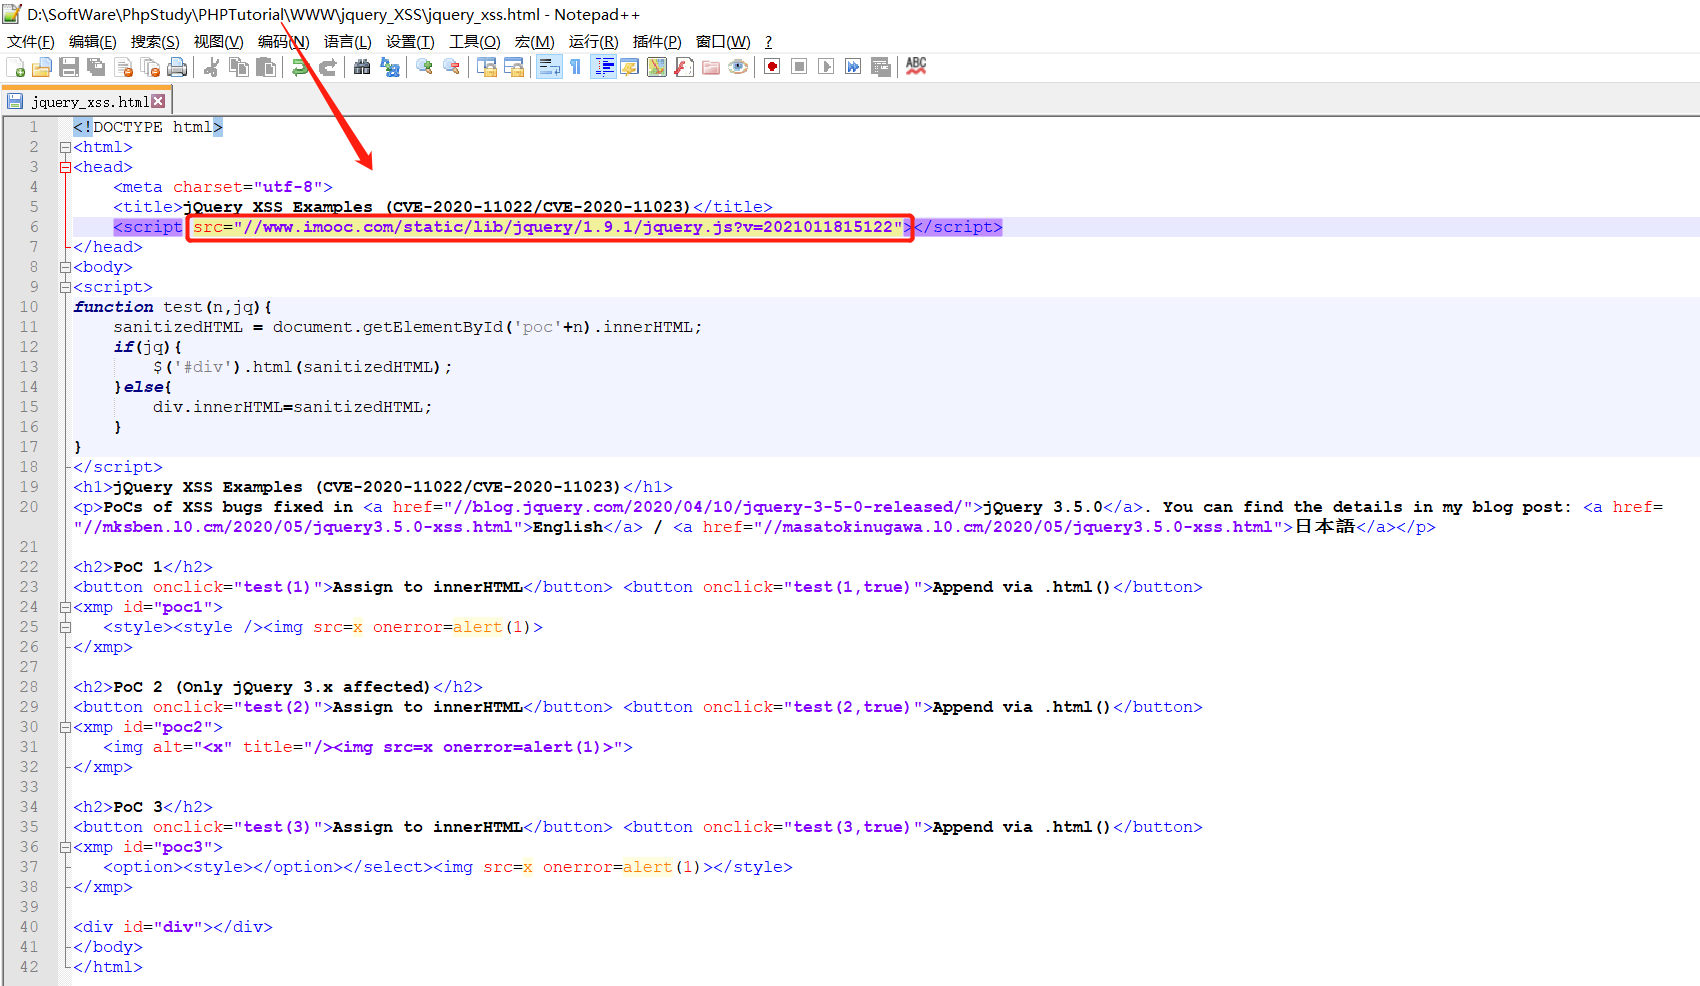Open the user defined language icon
Viewport: 1700px width, 986px height.
[x=630, y=67]
